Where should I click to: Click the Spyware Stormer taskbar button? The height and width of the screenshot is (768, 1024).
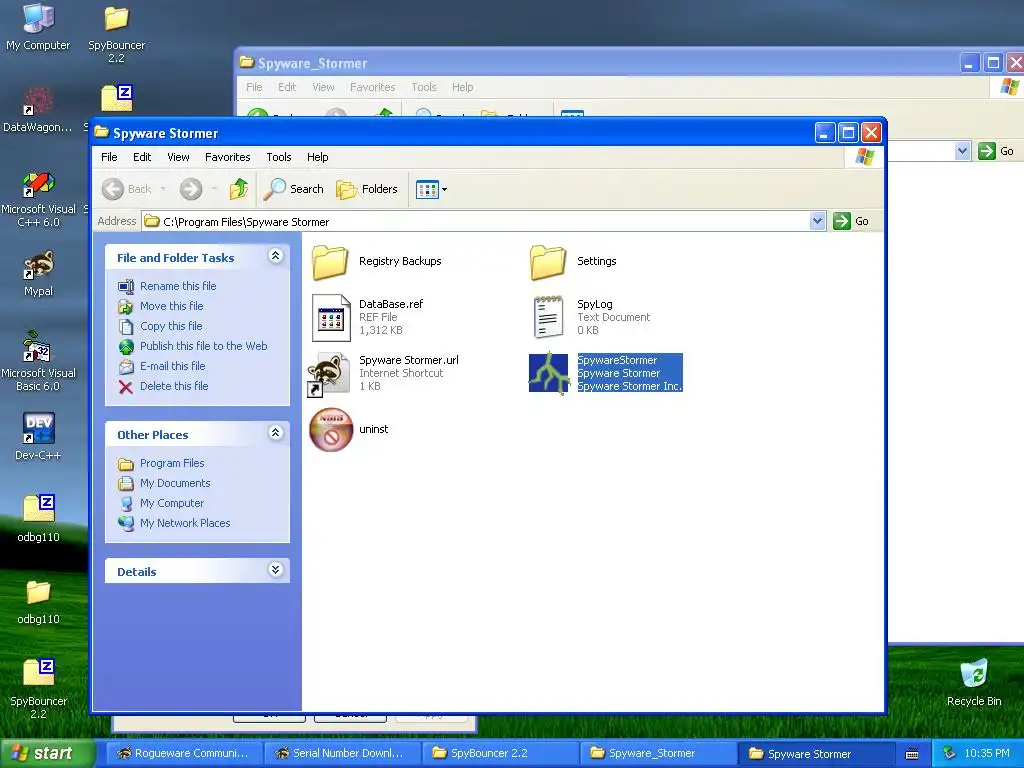(815, 754)
